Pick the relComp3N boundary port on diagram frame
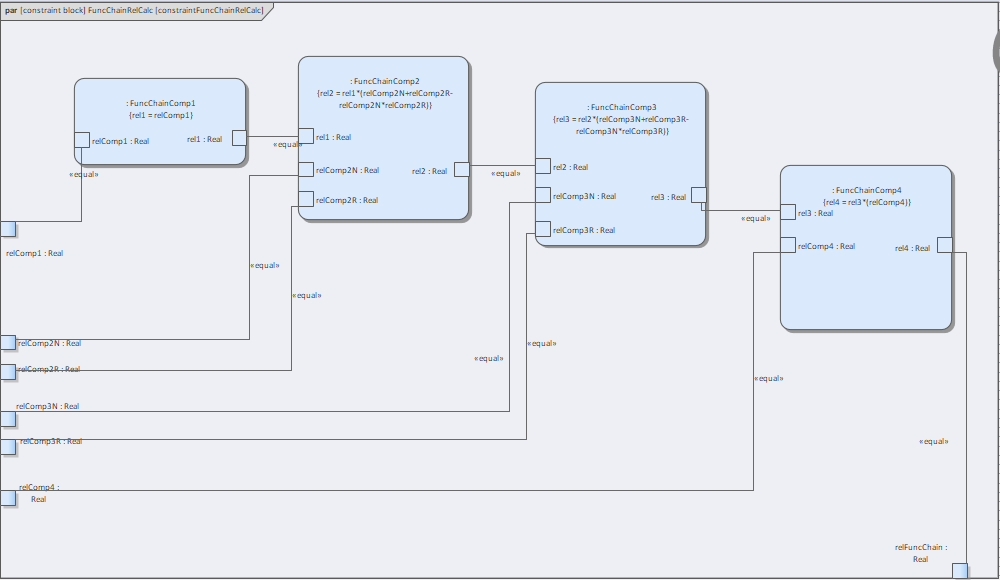 (8, 419)
